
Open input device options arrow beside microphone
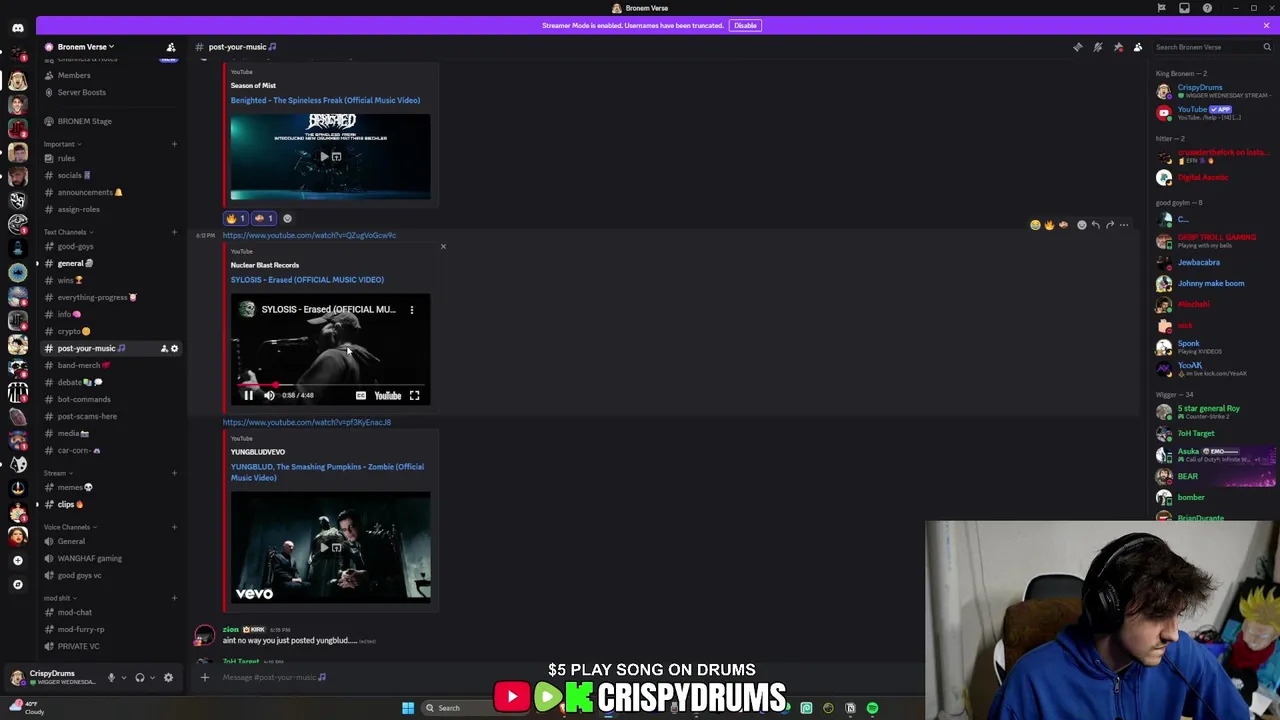click(124, 678)
